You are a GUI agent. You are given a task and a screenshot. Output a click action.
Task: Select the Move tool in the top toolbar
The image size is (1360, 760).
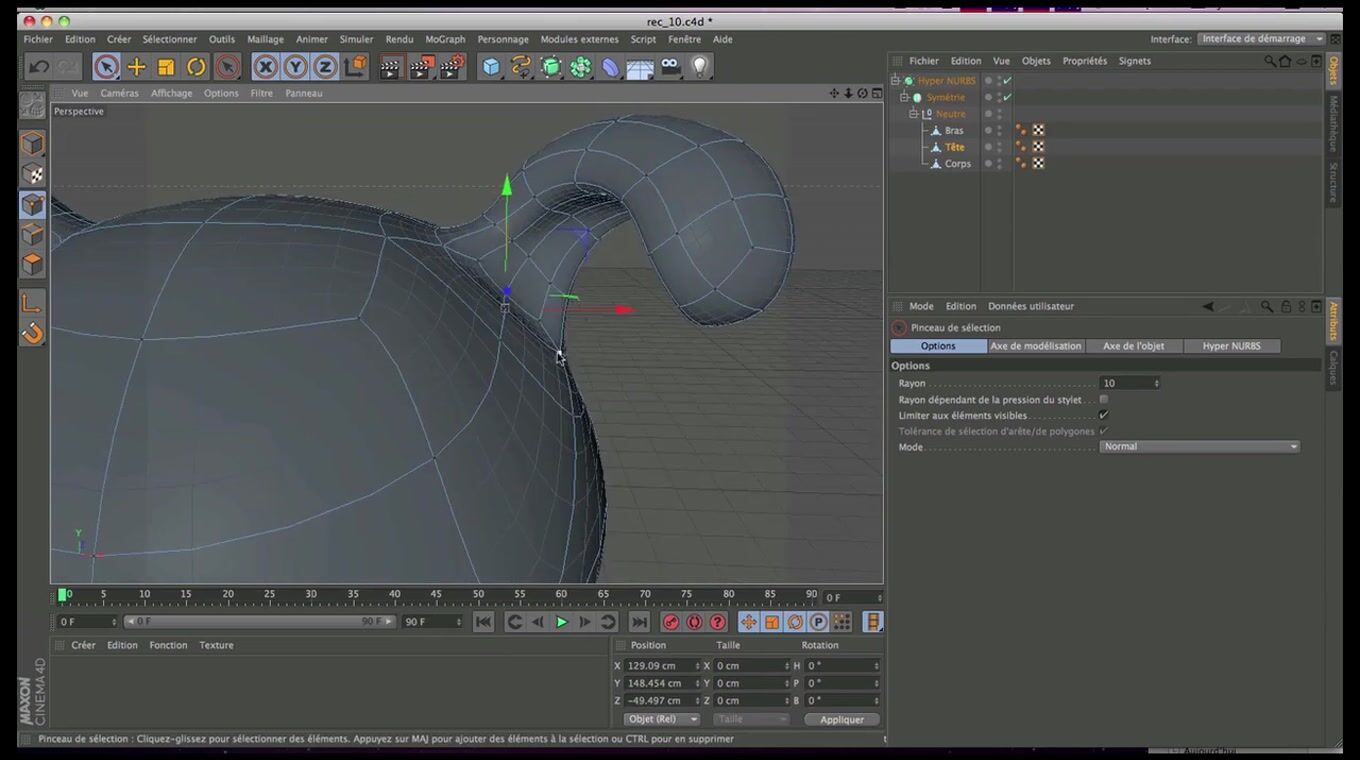[136, 67]
